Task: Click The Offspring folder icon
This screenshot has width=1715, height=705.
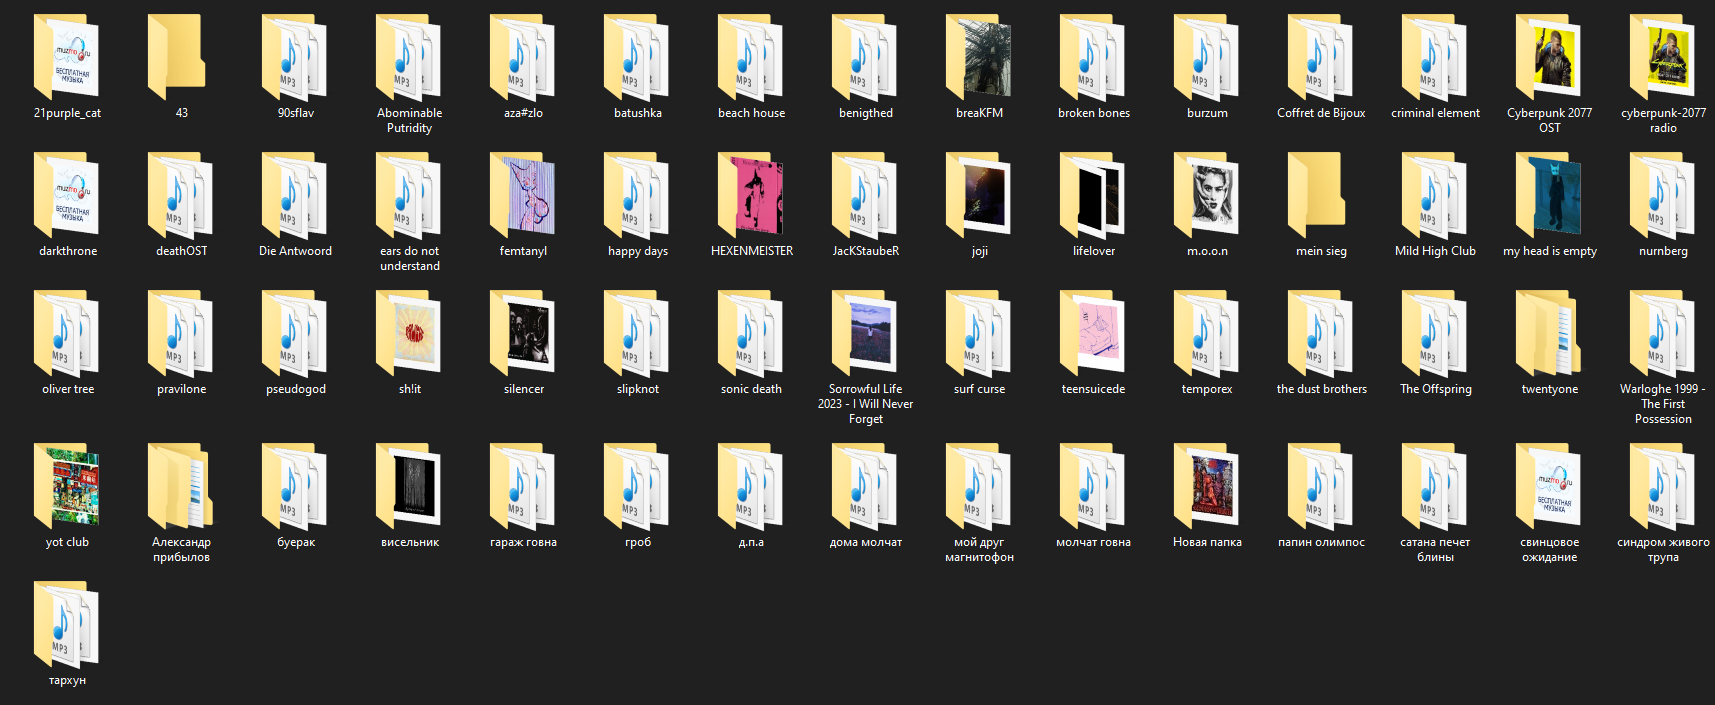Action: pyautogui.click(x=1435, y=332)
